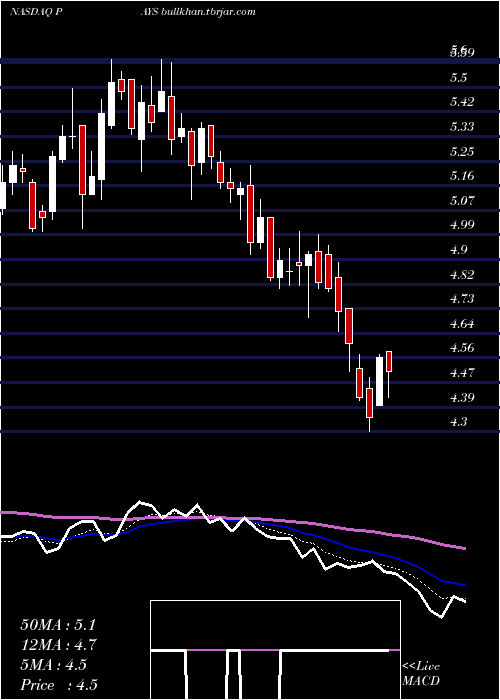Image resolution: width=500 pixels, height=700 pixels.
Task: Click the 4.9 price axis label
Action: point(458,250)
